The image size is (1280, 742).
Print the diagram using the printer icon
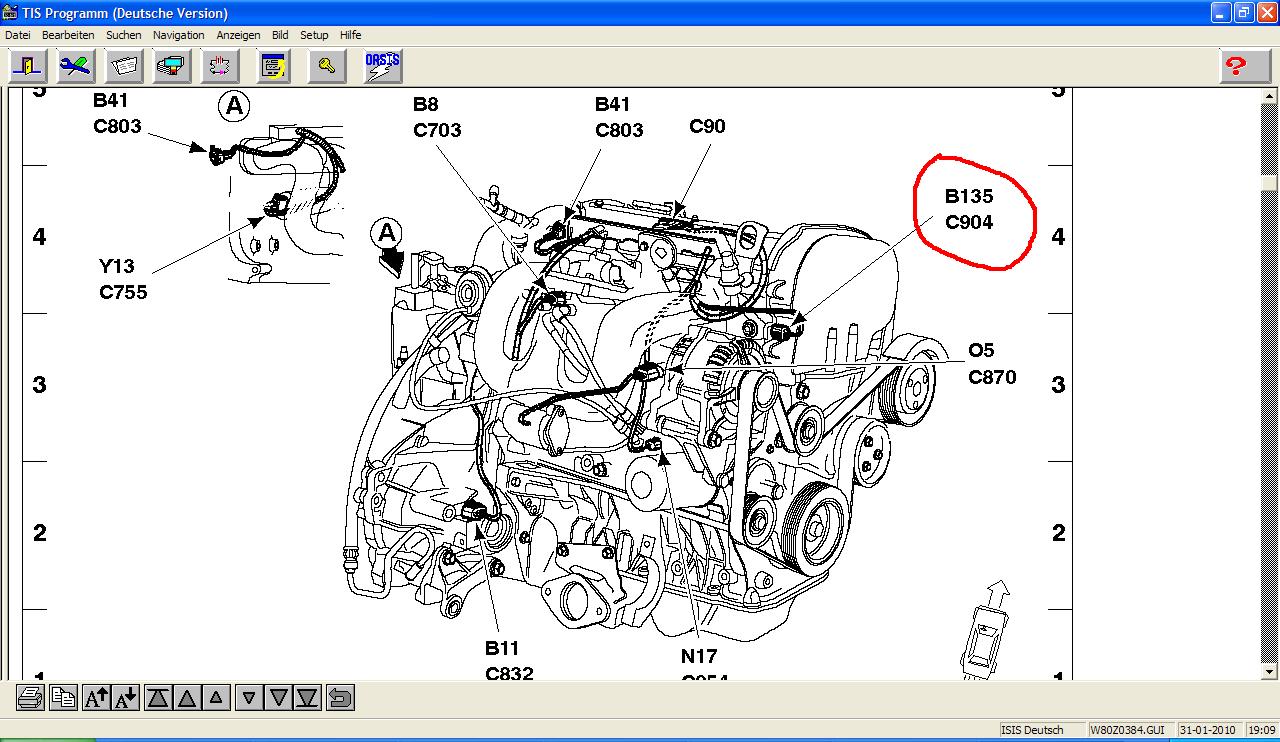(x=30, y=697)
